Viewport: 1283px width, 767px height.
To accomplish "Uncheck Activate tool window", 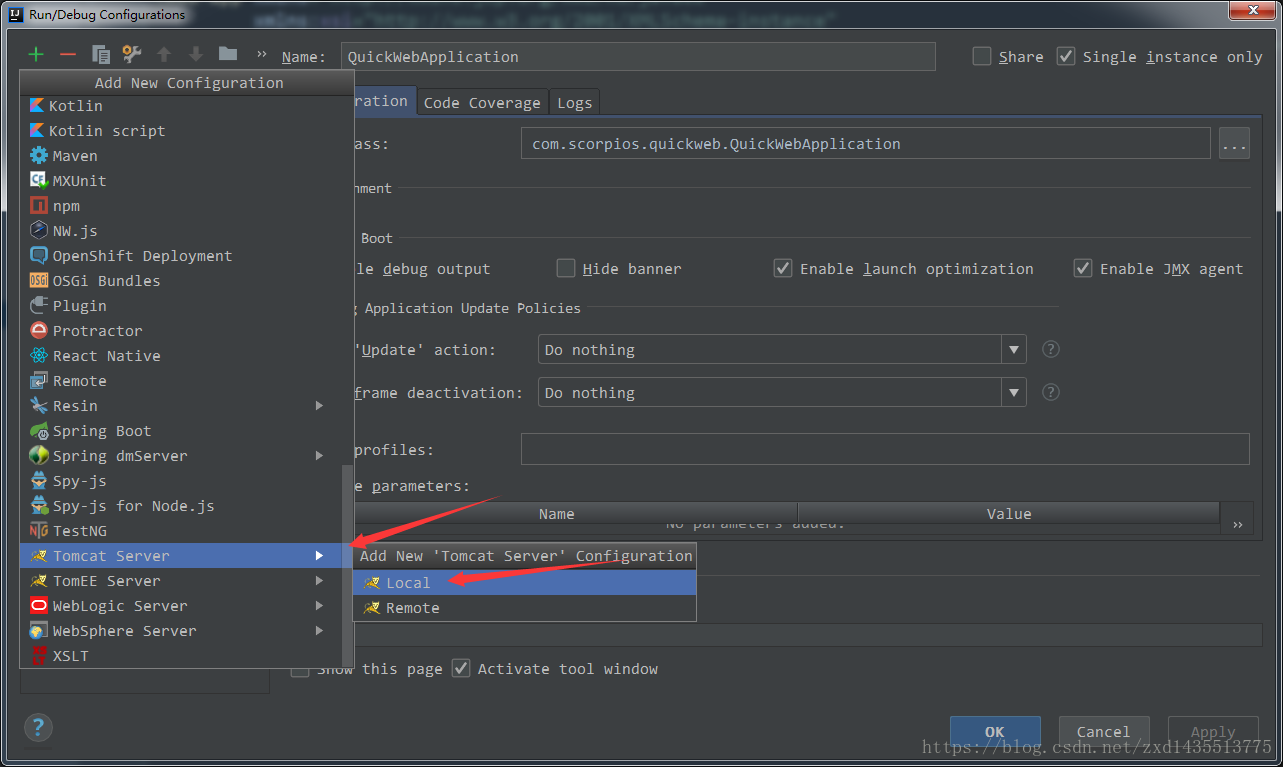I will click(461, 668).
